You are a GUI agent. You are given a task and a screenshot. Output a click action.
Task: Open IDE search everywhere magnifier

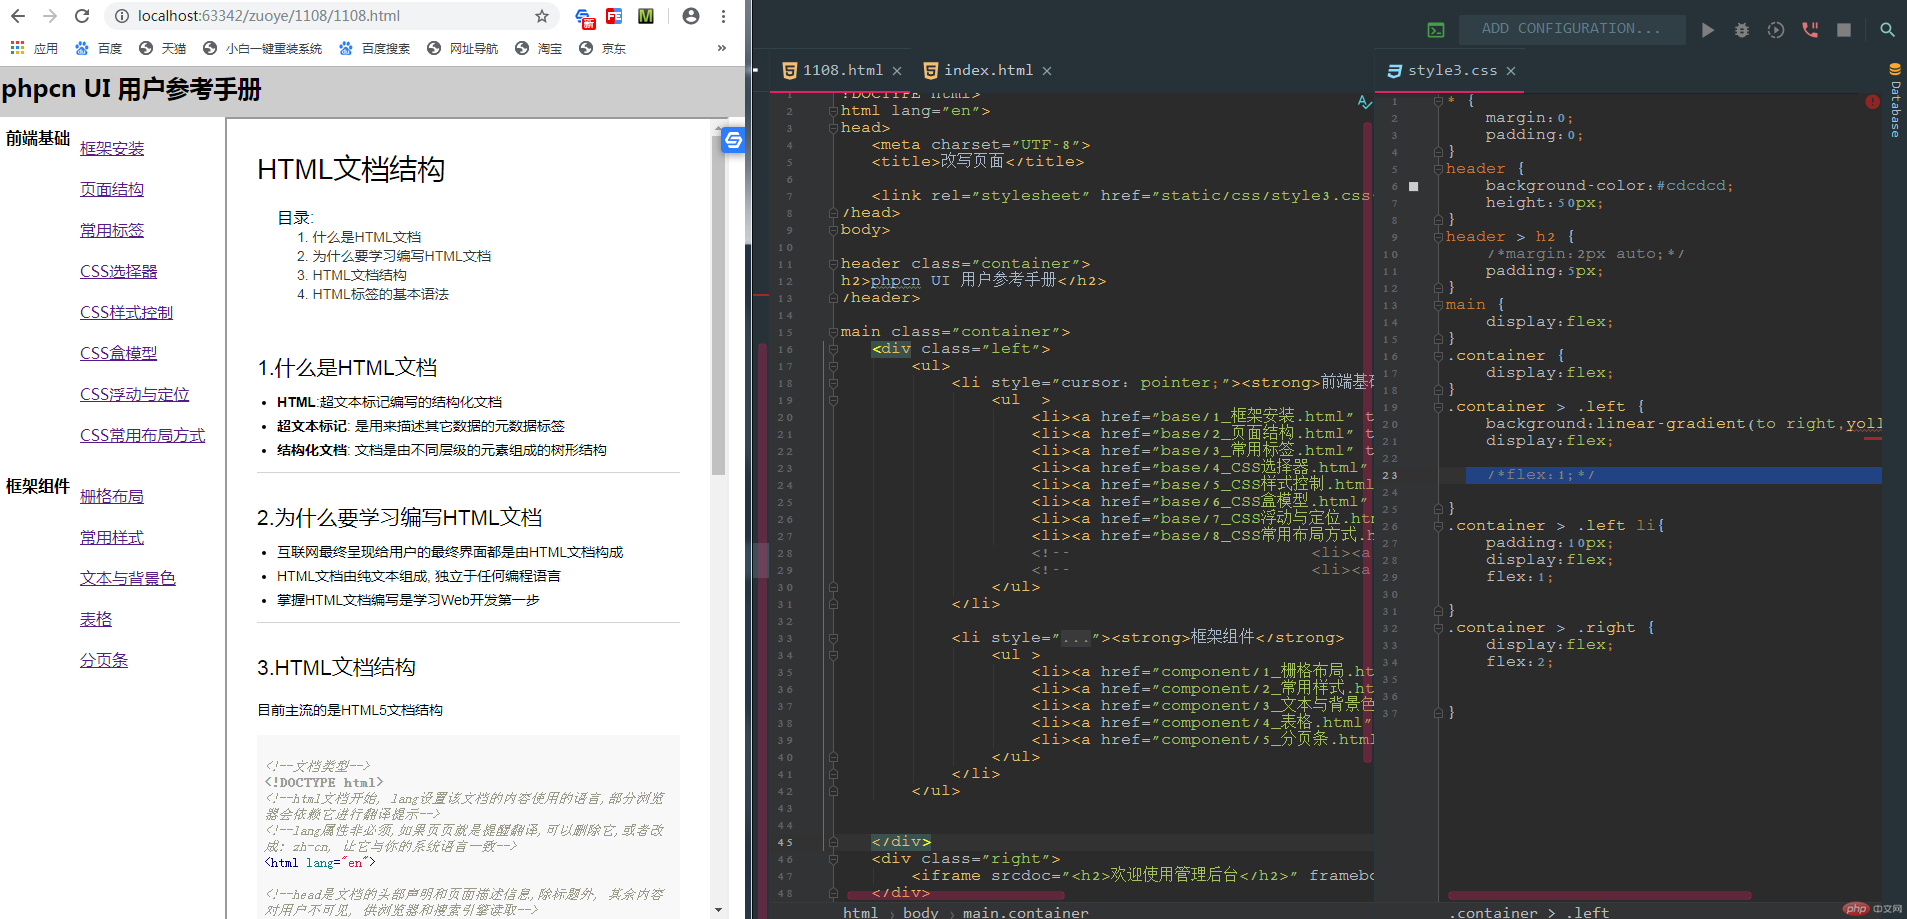1887,30
